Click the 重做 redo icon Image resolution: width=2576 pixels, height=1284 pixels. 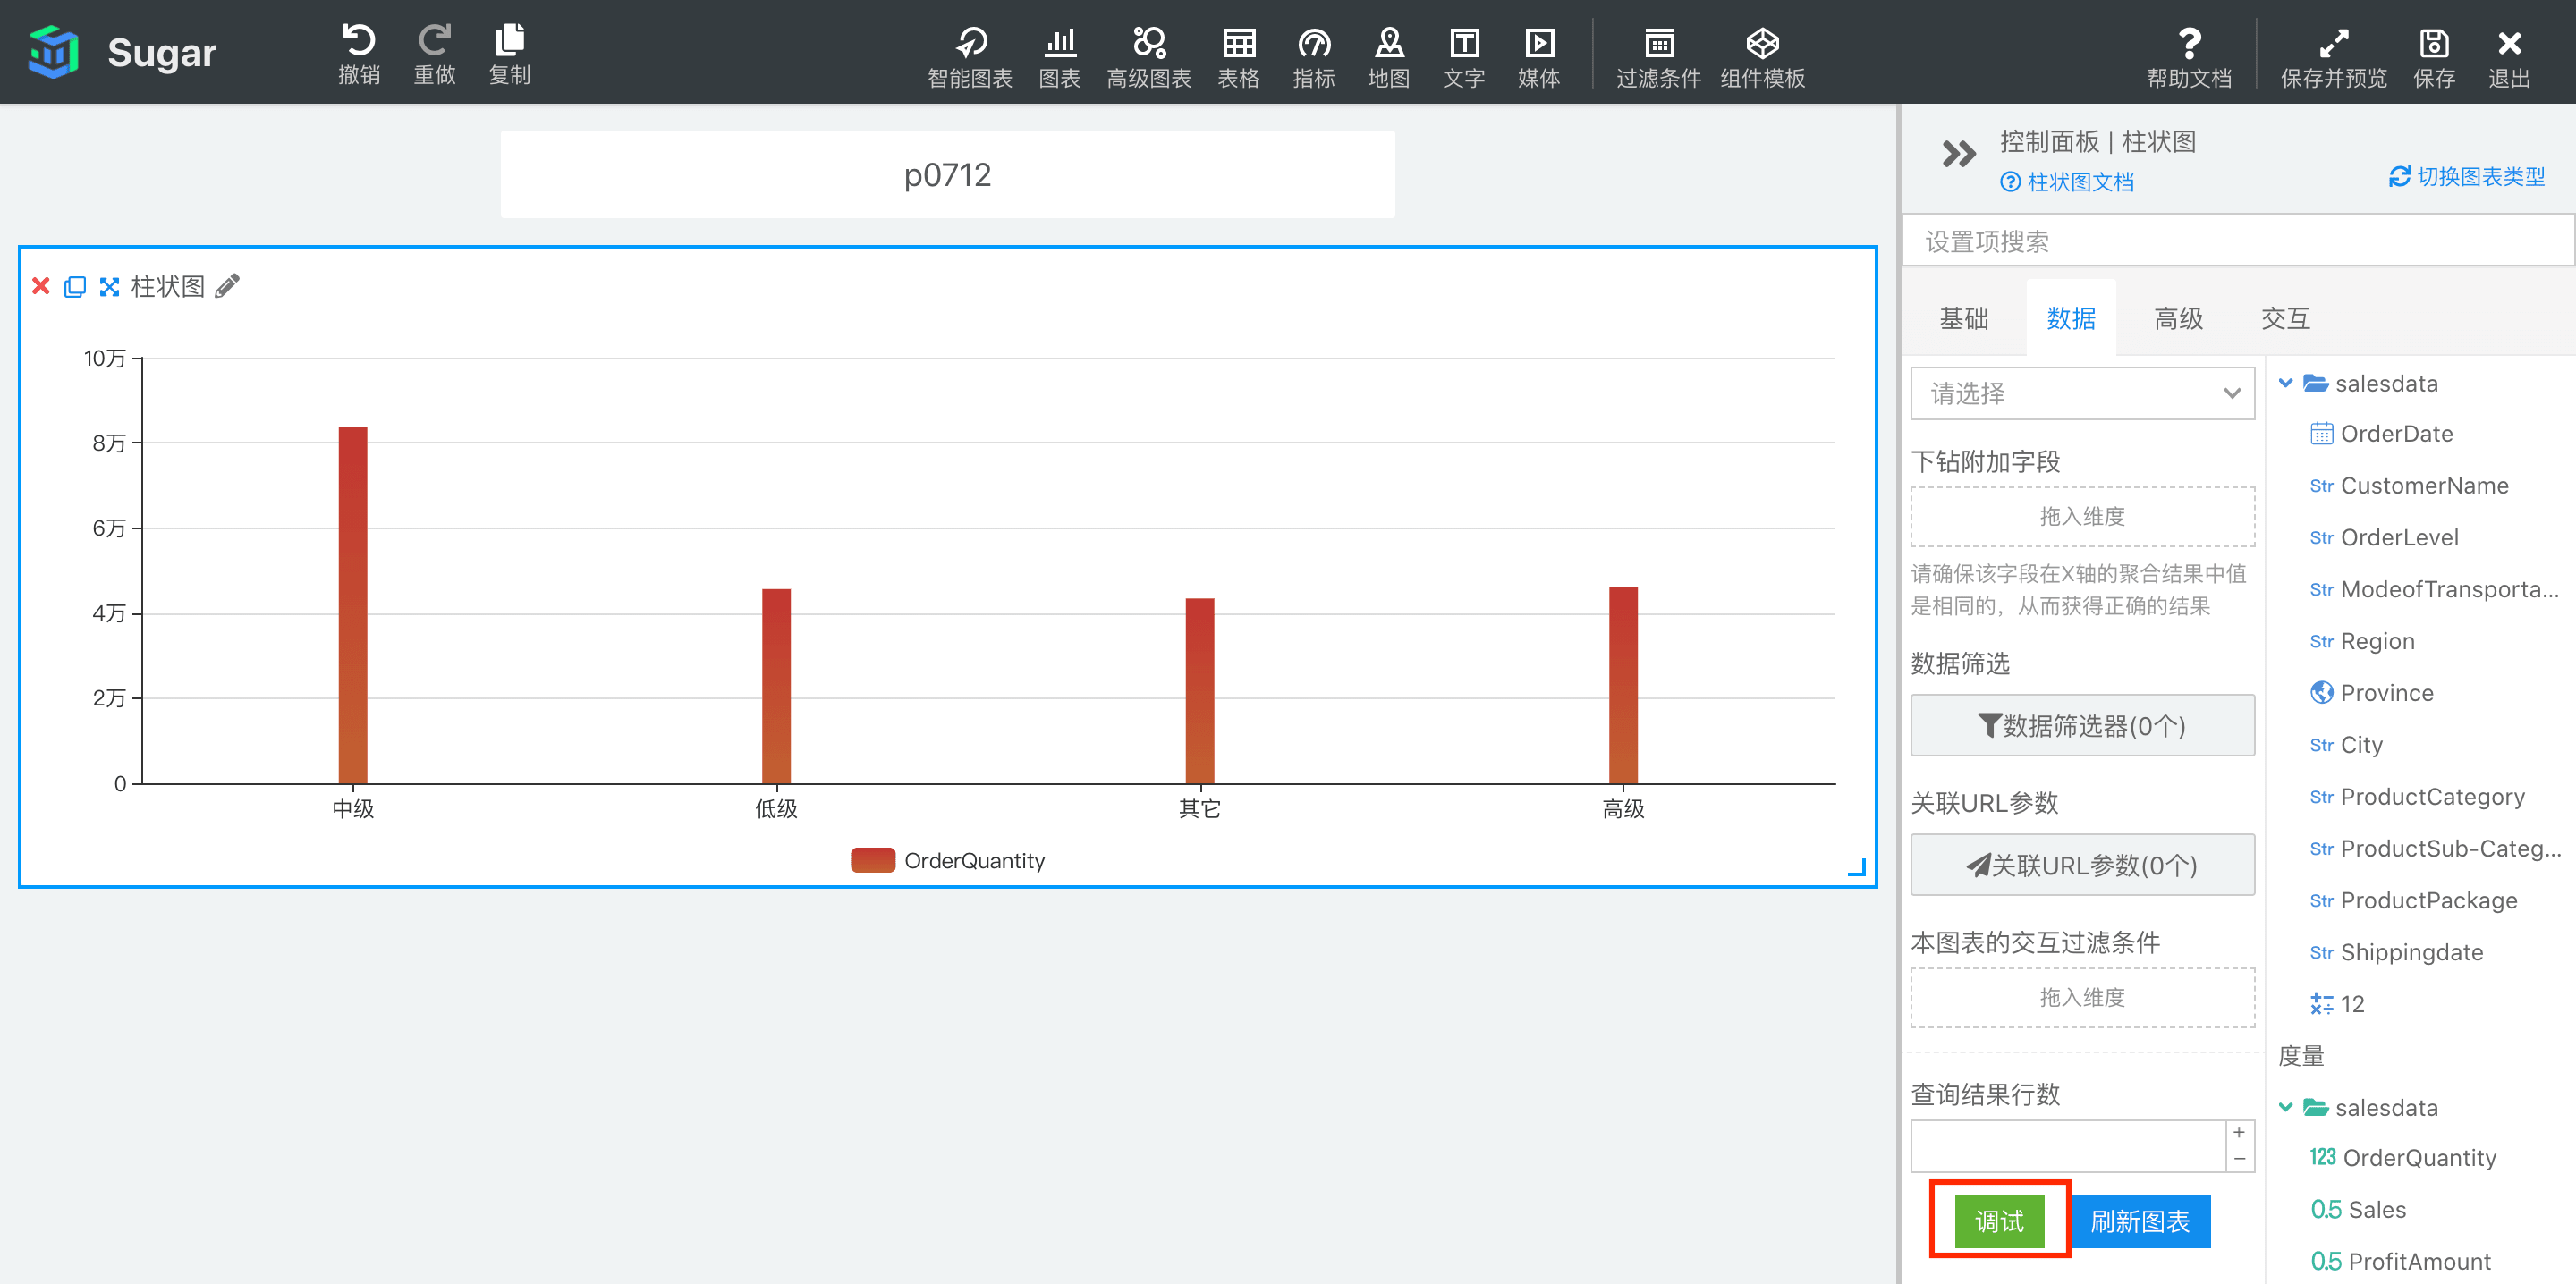[434, 42]
